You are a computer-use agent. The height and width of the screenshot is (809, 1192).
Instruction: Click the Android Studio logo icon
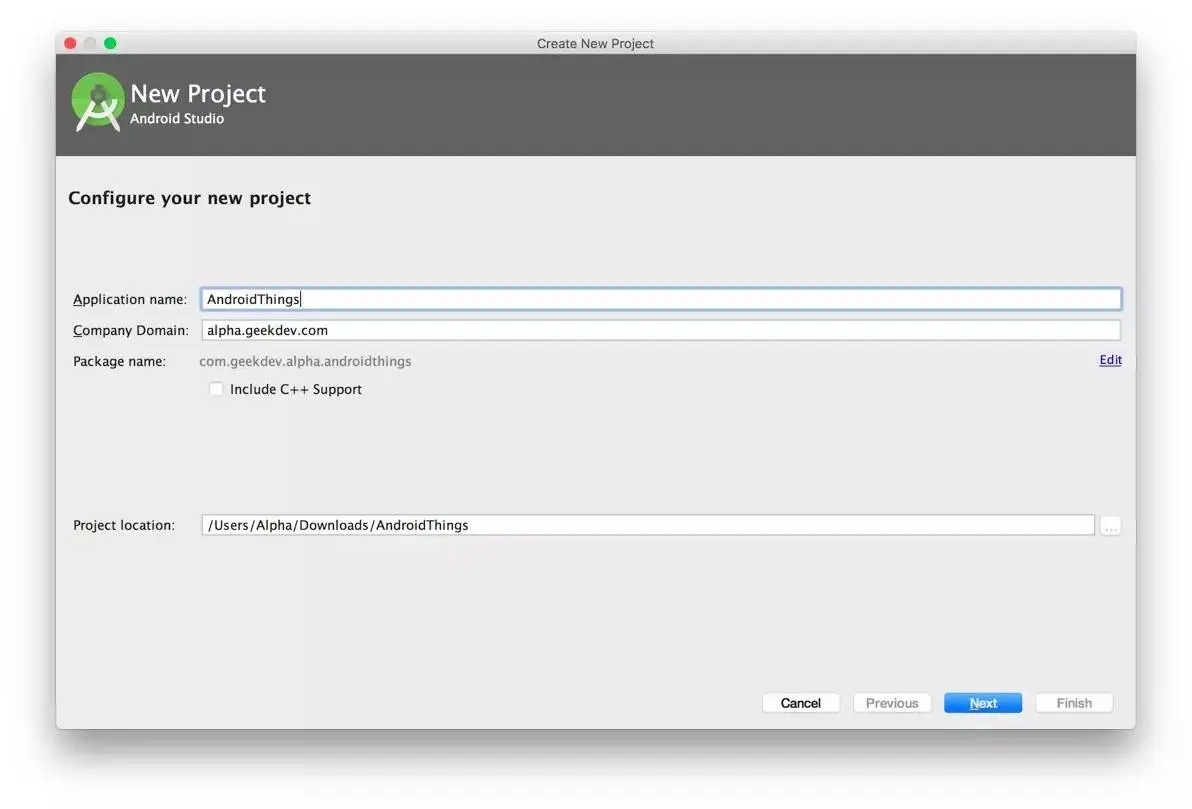click(x=97, y=103)
